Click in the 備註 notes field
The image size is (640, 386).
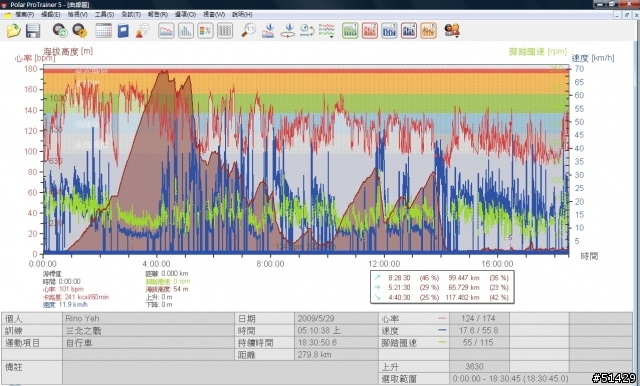point(220,373)
